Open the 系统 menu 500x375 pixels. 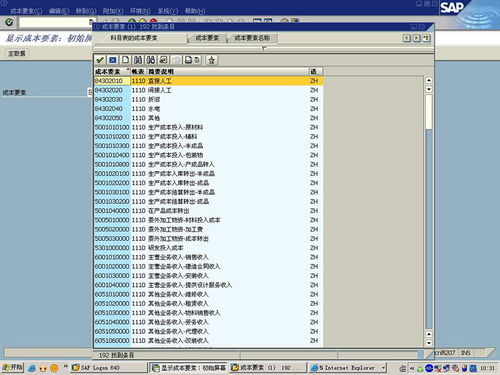(168, 11)
